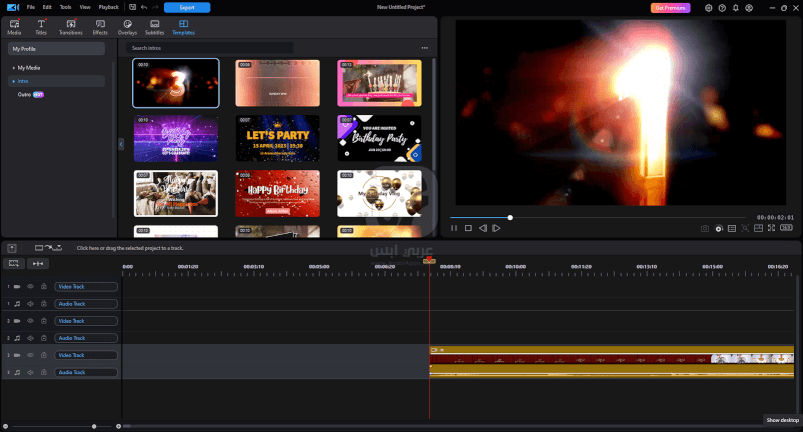Expand the My Media tree item
This screenshot has width=803, height=432.
(13, 67)
